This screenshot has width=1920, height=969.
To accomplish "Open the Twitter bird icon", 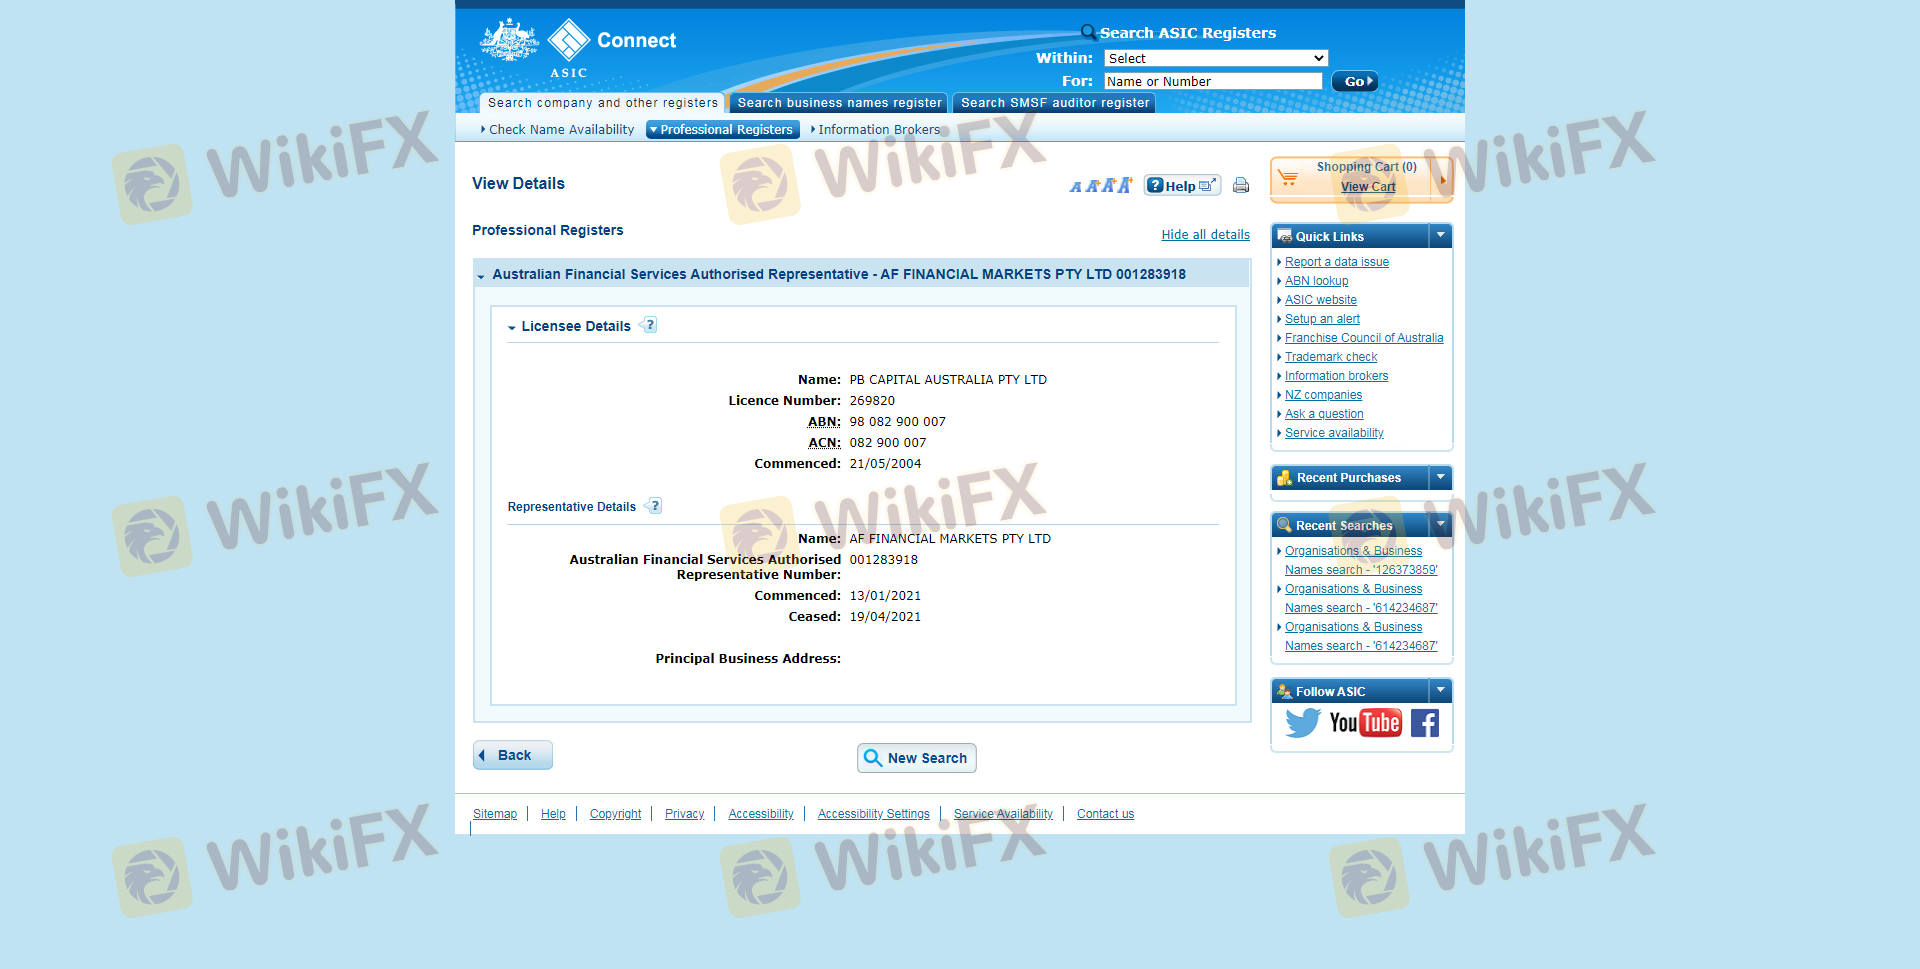I will click(1302, 723).
